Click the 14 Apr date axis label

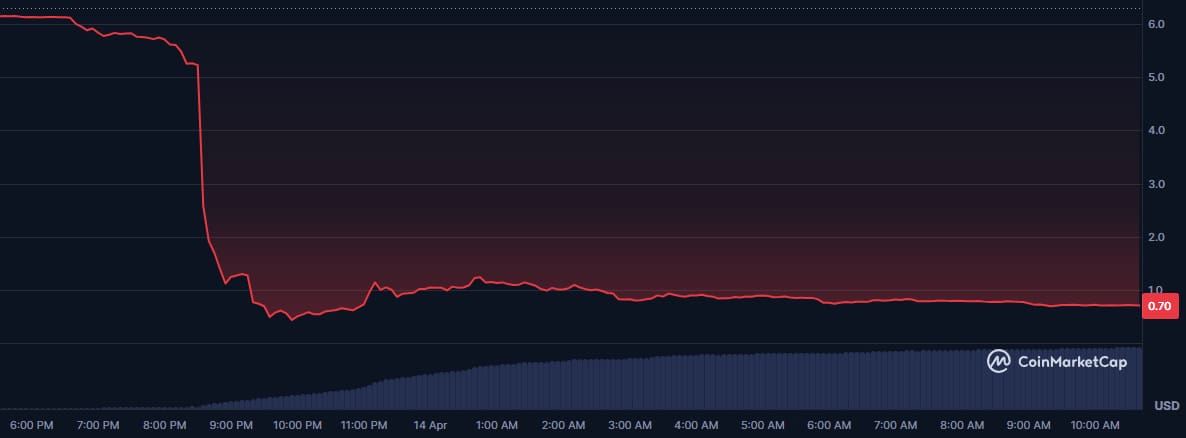point(430,425)
